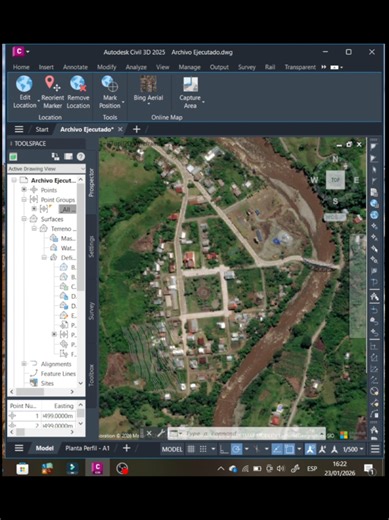389x520 pixels.
Task: Click the green icon in Toolspace header
Action: (13, 157)
